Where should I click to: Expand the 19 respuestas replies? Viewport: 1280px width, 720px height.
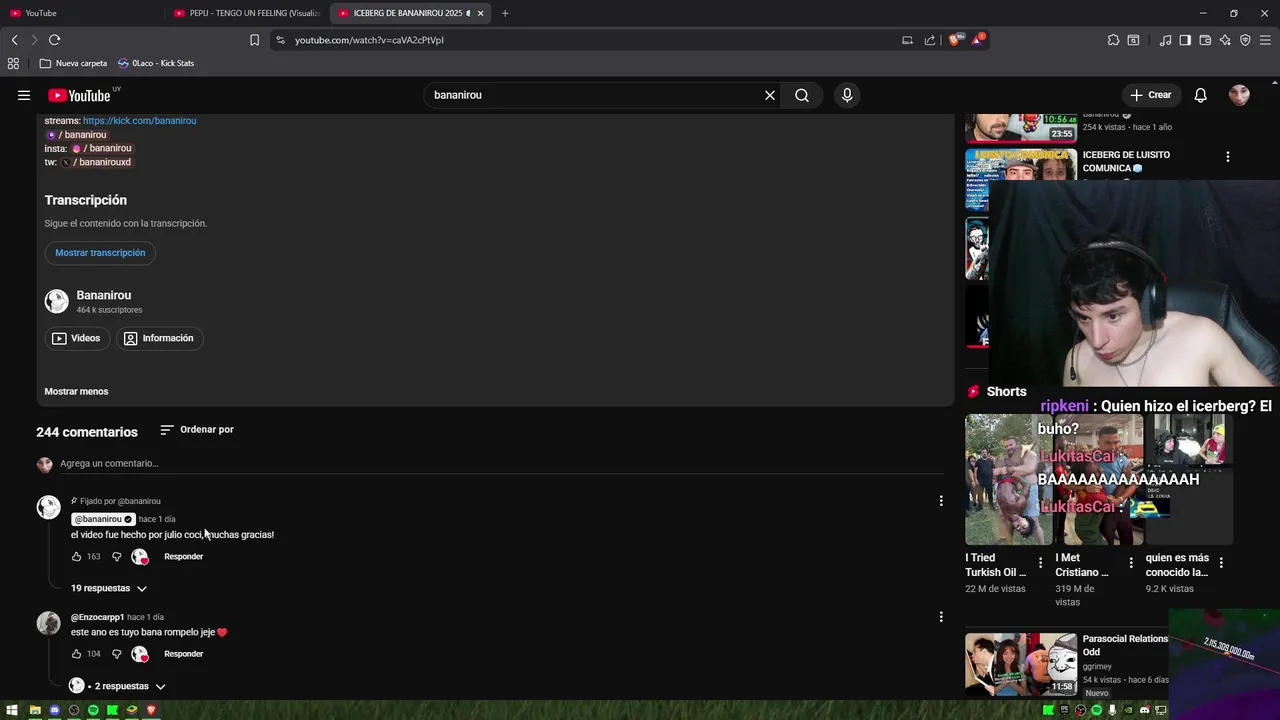point(109,589)
